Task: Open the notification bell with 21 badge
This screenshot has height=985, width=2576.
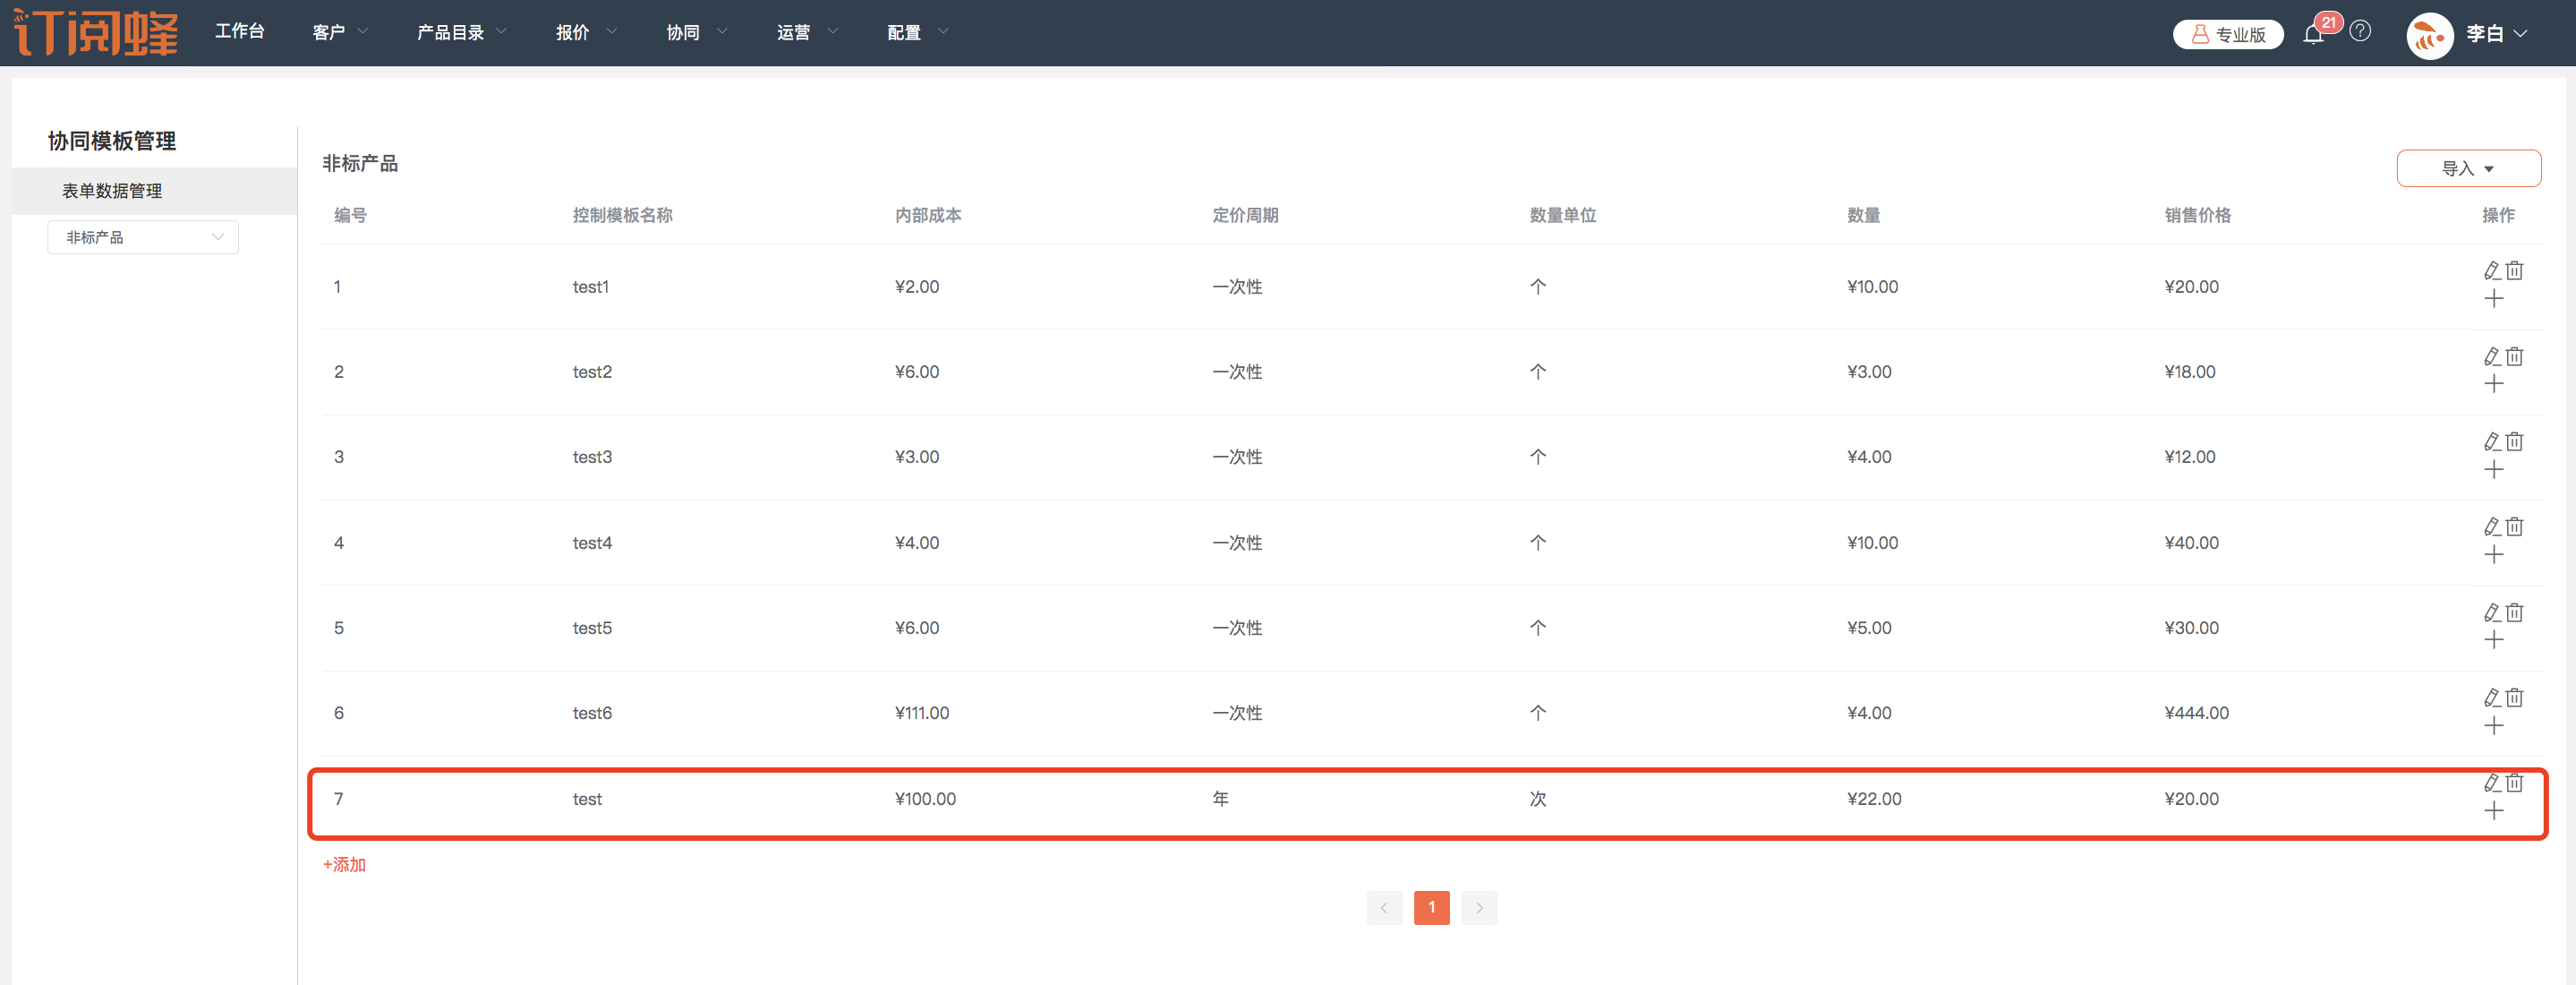Action: pyautogui.click(x=2313, y=34)
